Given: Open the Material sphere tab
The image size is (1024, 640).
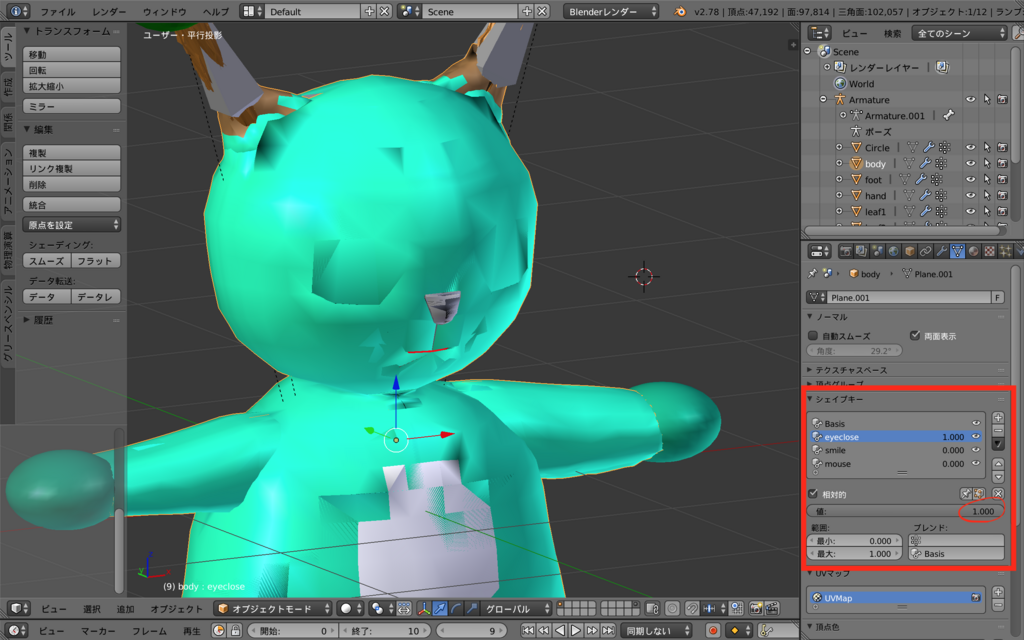Looking at the screenshot, I should point(974,251).
